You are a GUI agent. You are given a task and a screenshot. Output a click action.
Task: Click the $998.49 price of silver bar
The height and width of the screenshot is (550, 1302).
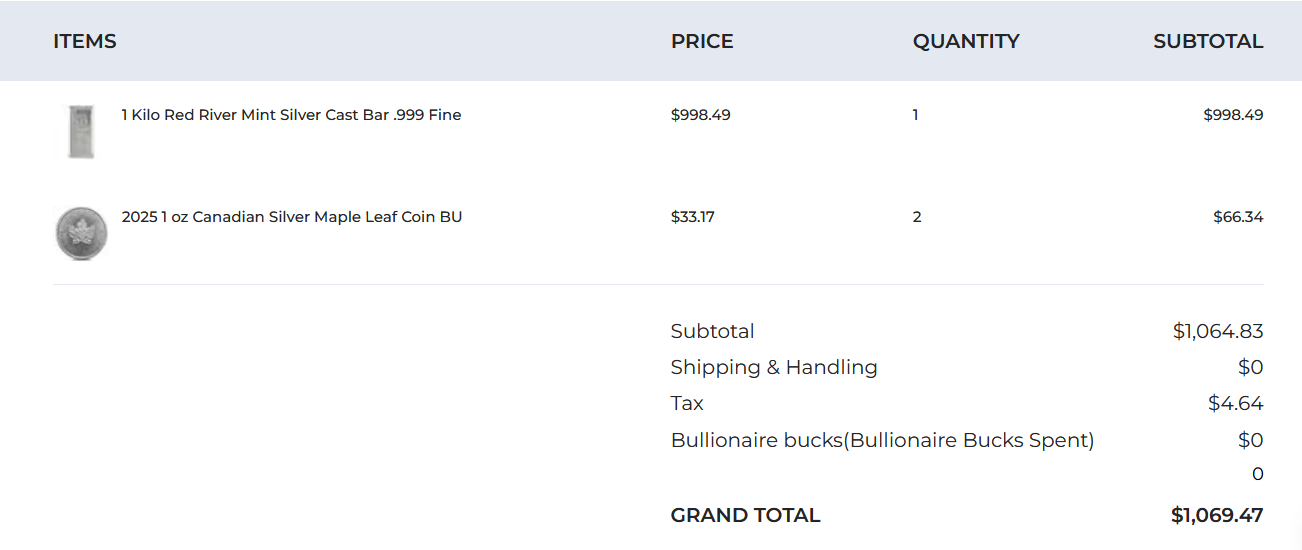pyautogui.click(x=700, y=115)
